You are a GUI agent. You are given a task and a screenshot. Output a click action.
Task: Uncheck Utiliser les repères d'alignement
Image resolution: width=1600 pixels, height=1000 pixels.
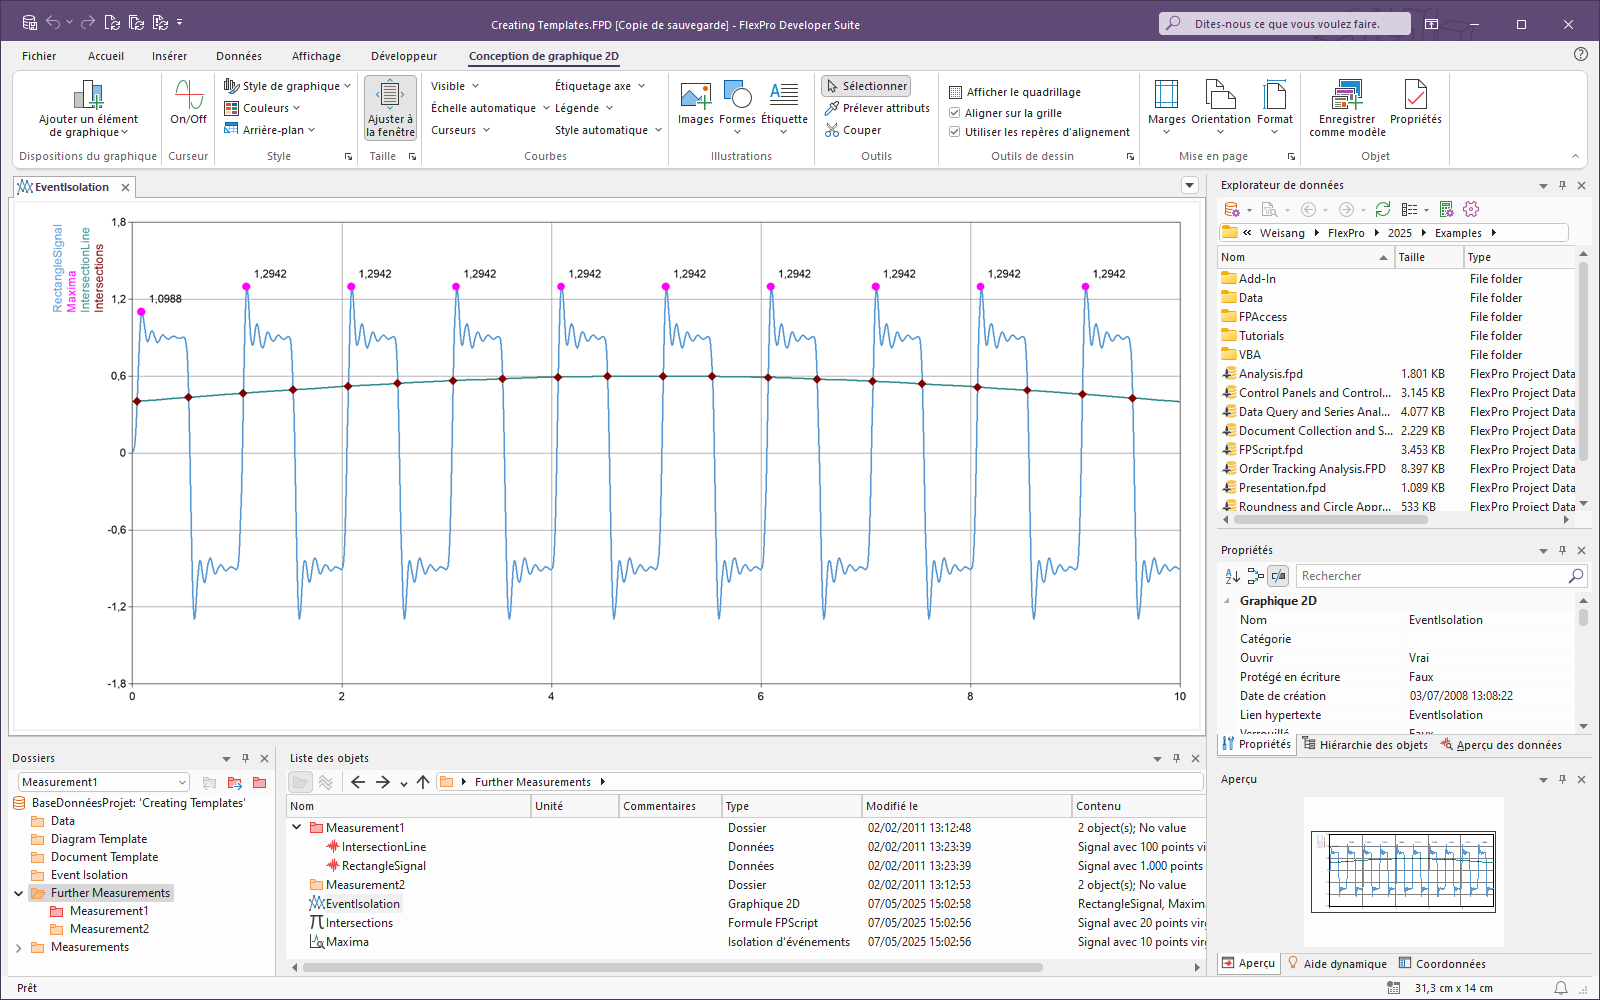coord(955,132)
